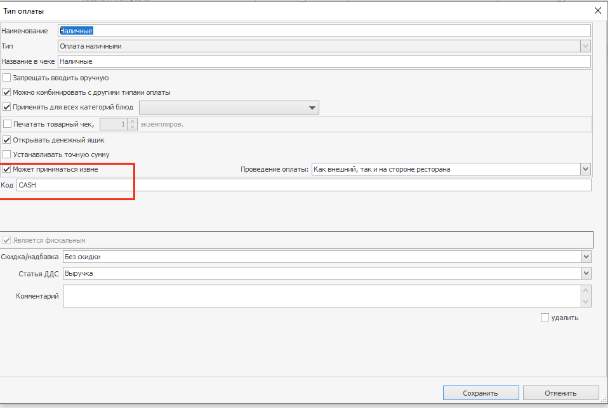Expand the dish categories dropdown
This screenshot has width=608, height=408.
(x=312, y=108)
